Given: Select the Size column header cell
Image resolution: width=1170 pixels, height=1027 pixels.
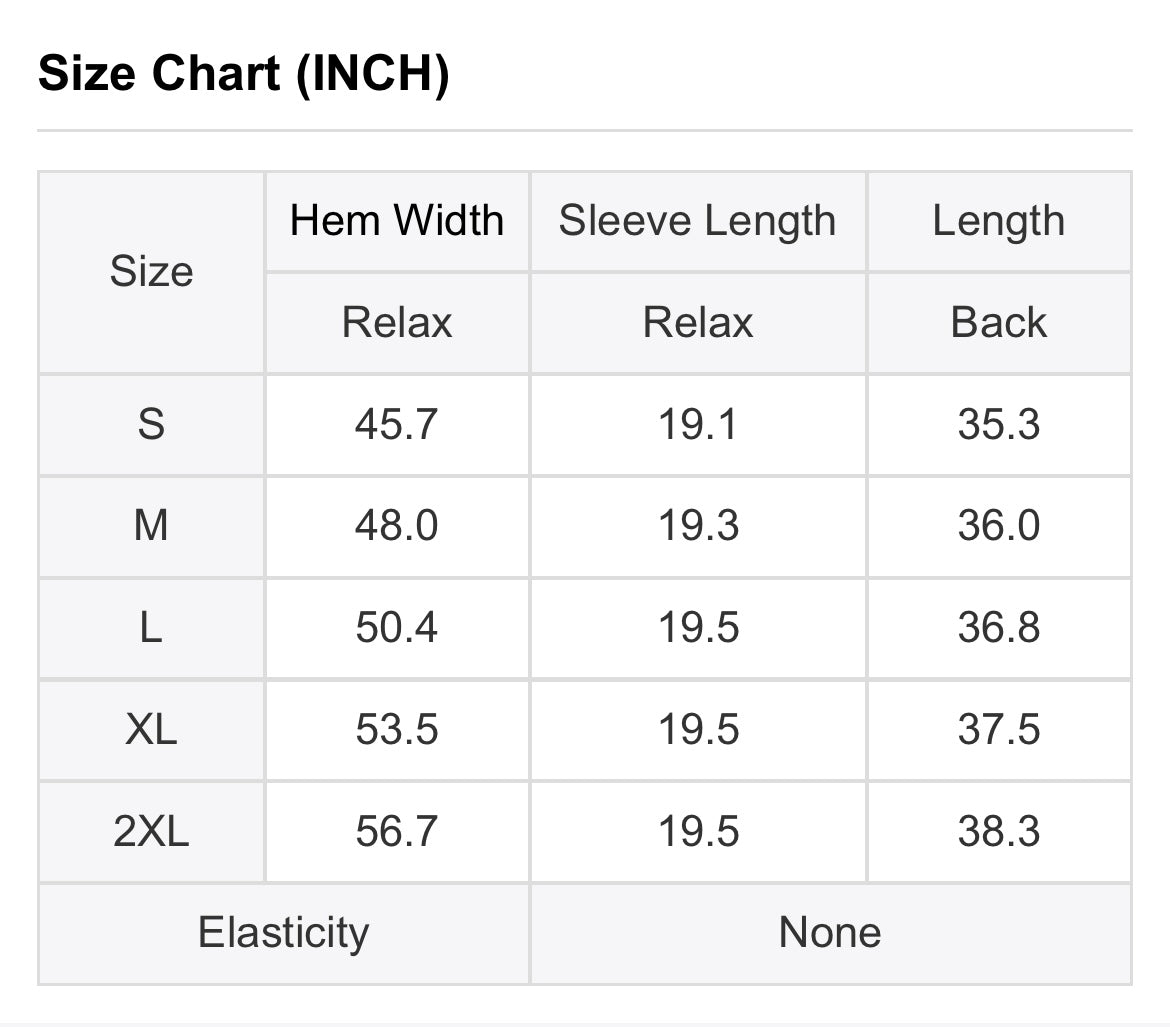Looking at the screenshot, I should 151,272.
